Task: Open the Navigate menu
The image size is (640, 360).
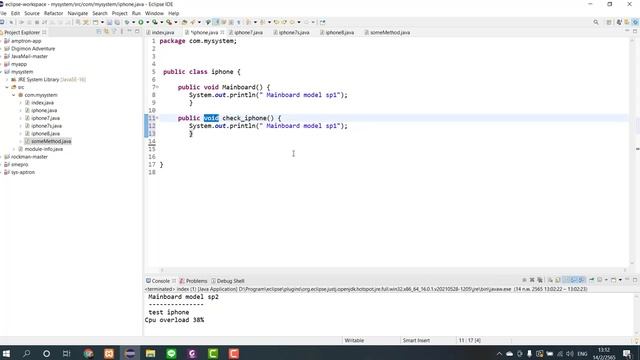Action: click(78, 13)
